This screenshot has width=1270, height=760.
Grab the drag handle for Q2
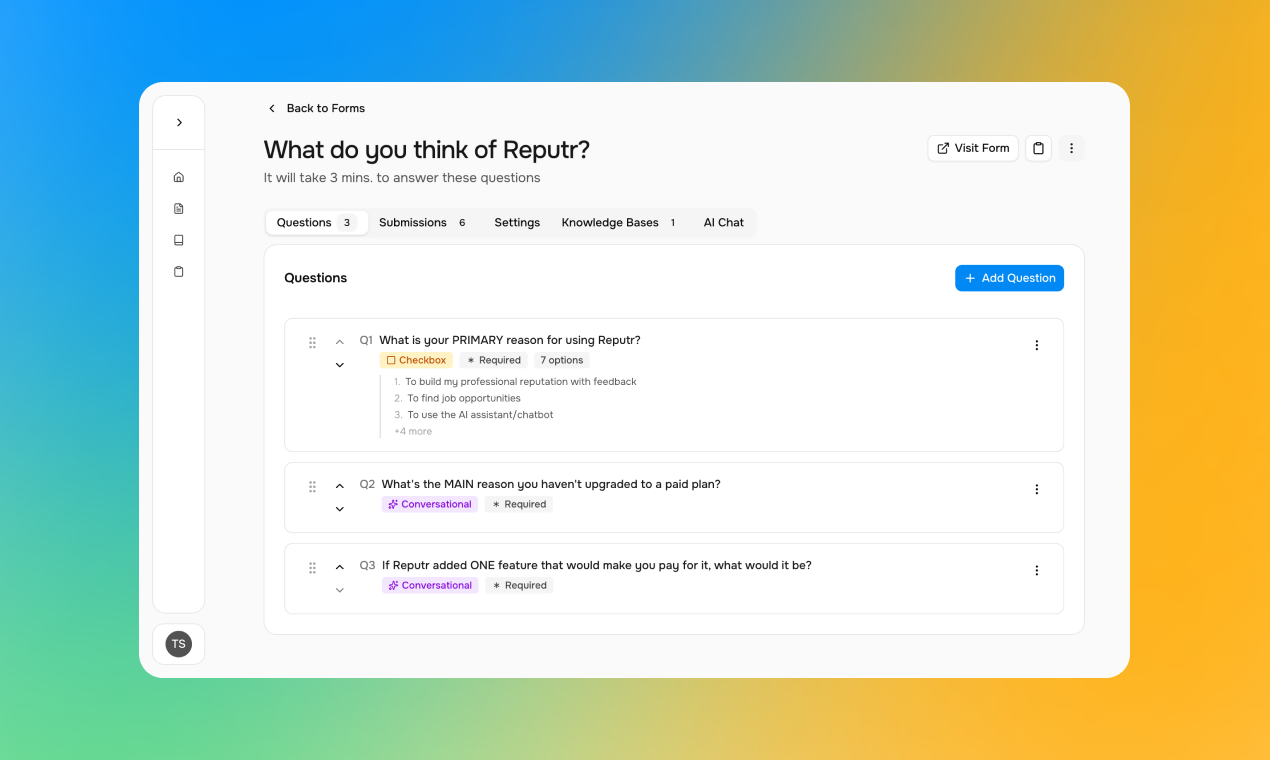(312, 486)
